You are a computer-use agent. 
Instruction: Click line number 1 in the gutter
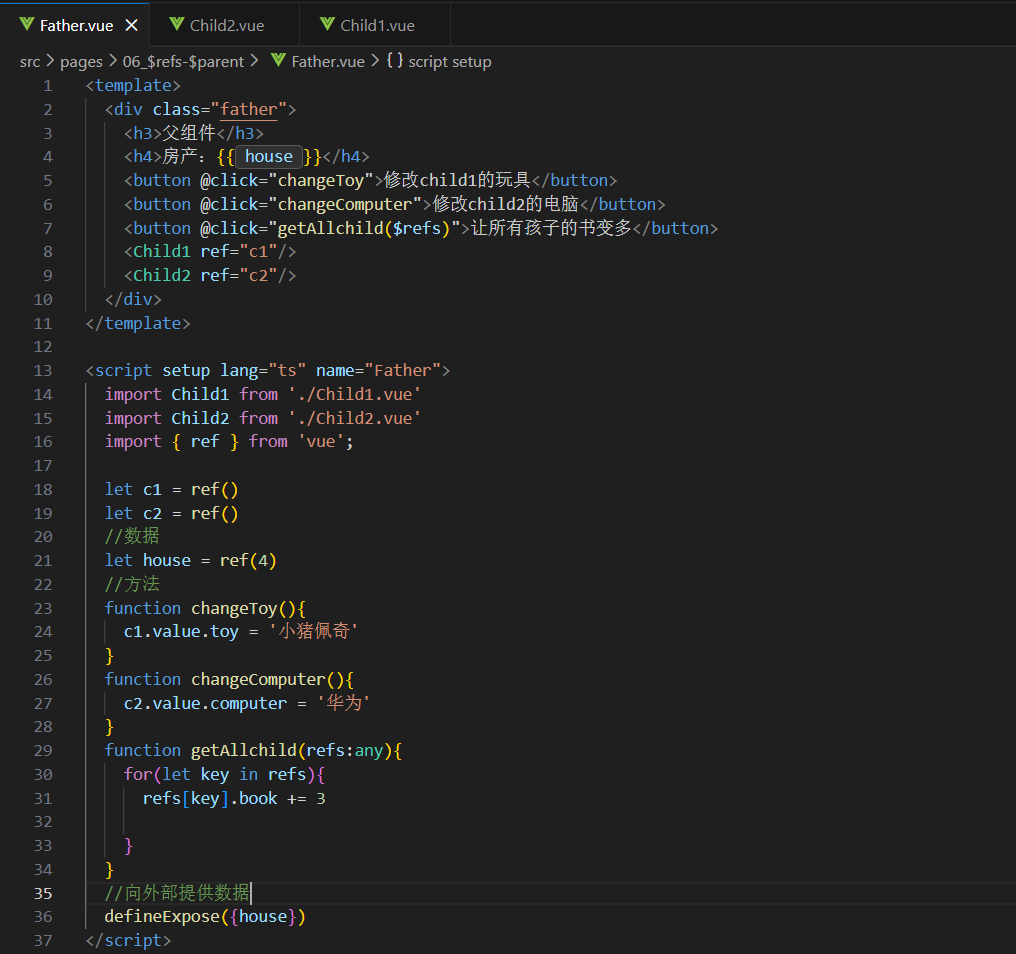point(47,86)
